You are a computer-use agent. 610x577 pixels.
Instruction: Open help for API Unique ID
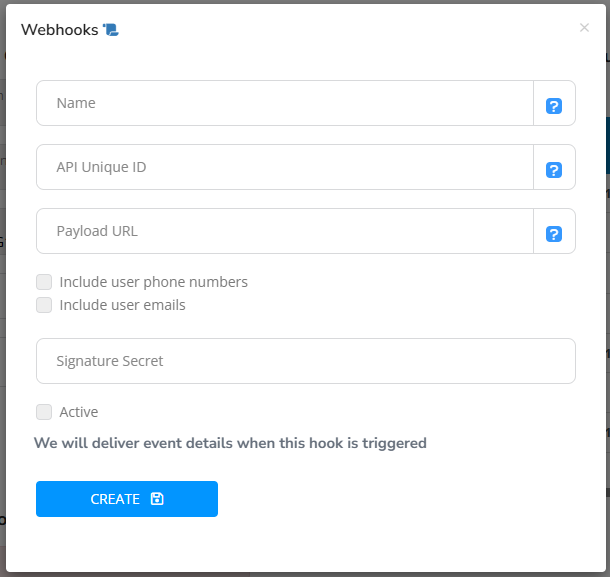coord(554,170)
